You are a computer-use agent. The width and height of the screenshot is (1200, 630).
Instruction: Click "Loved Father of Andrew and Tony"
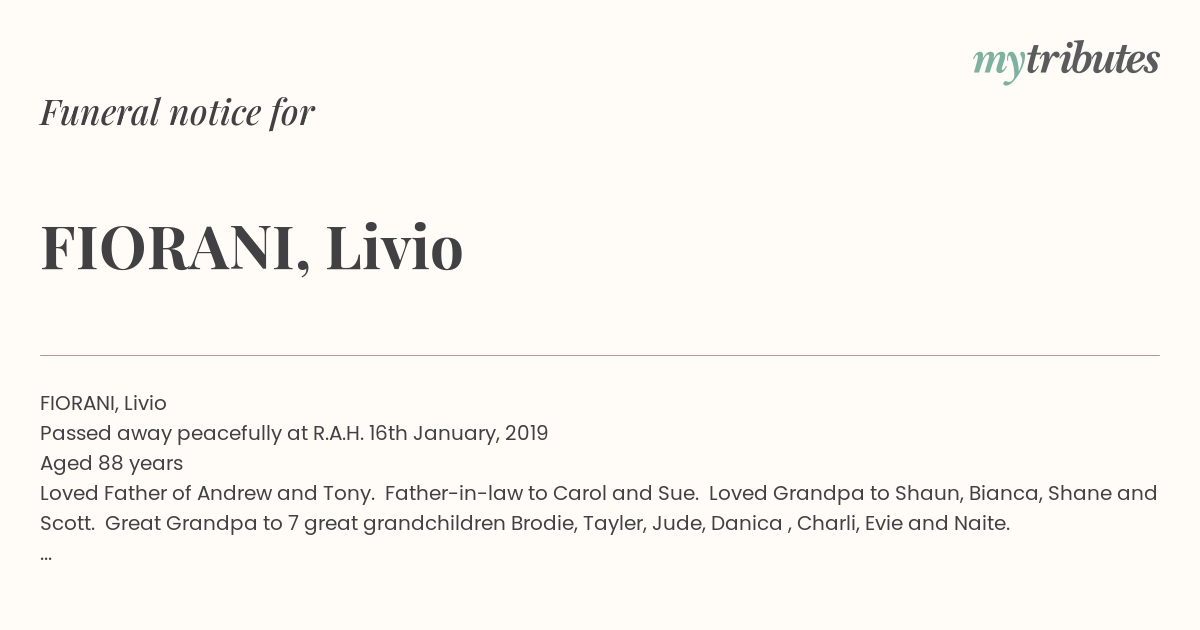[205, 493]
